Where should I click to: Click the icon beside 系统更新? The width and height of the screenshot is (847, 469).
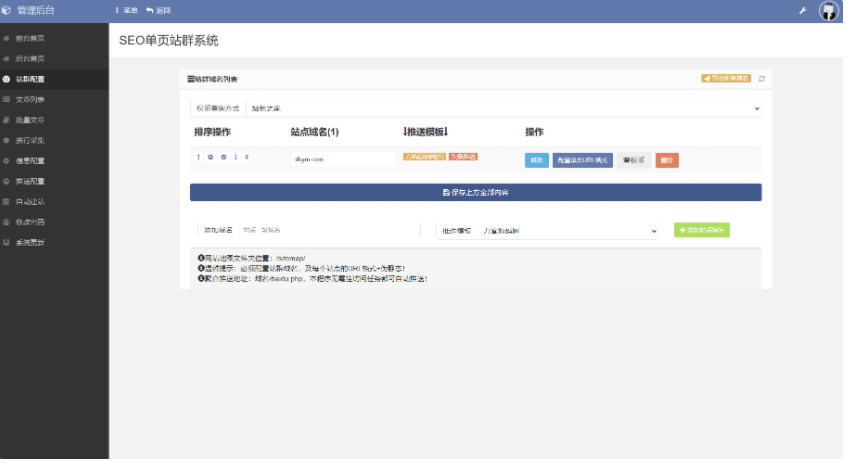pyautogui.click(x=6, y=243)
